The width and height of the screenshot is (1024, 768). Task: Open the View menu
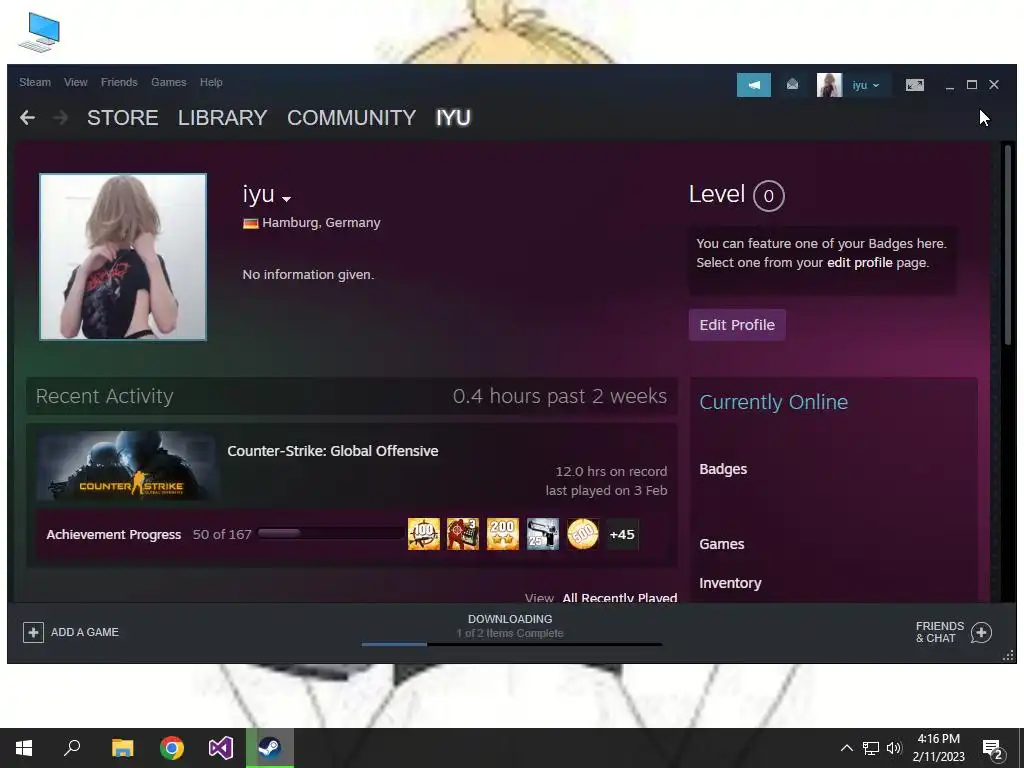click(x=76, y=82)
